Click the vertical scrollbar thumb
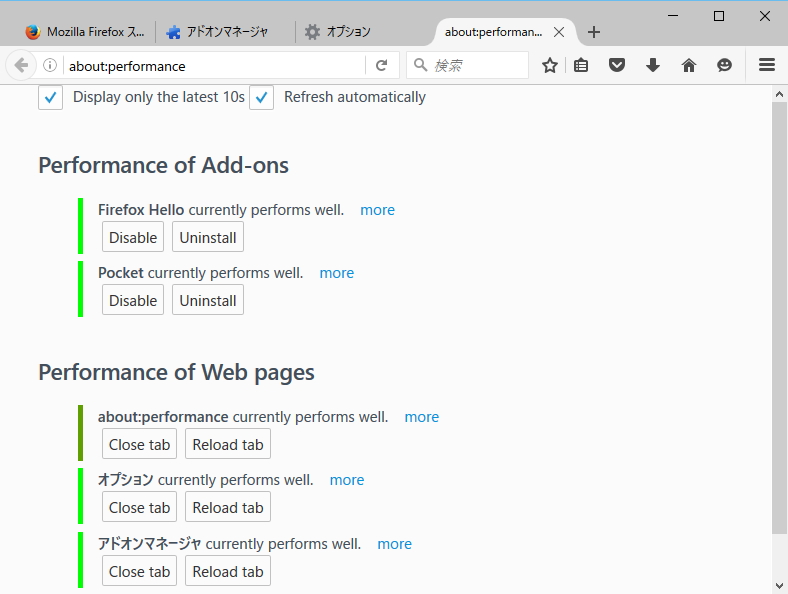The height and width of the screenshot is (594, 788). (x=779, y=318)
